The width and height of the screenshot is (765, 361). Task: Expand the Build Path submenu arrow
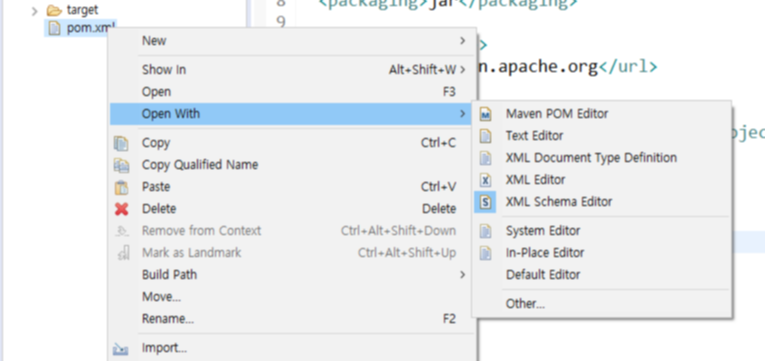tap(462, 275)
